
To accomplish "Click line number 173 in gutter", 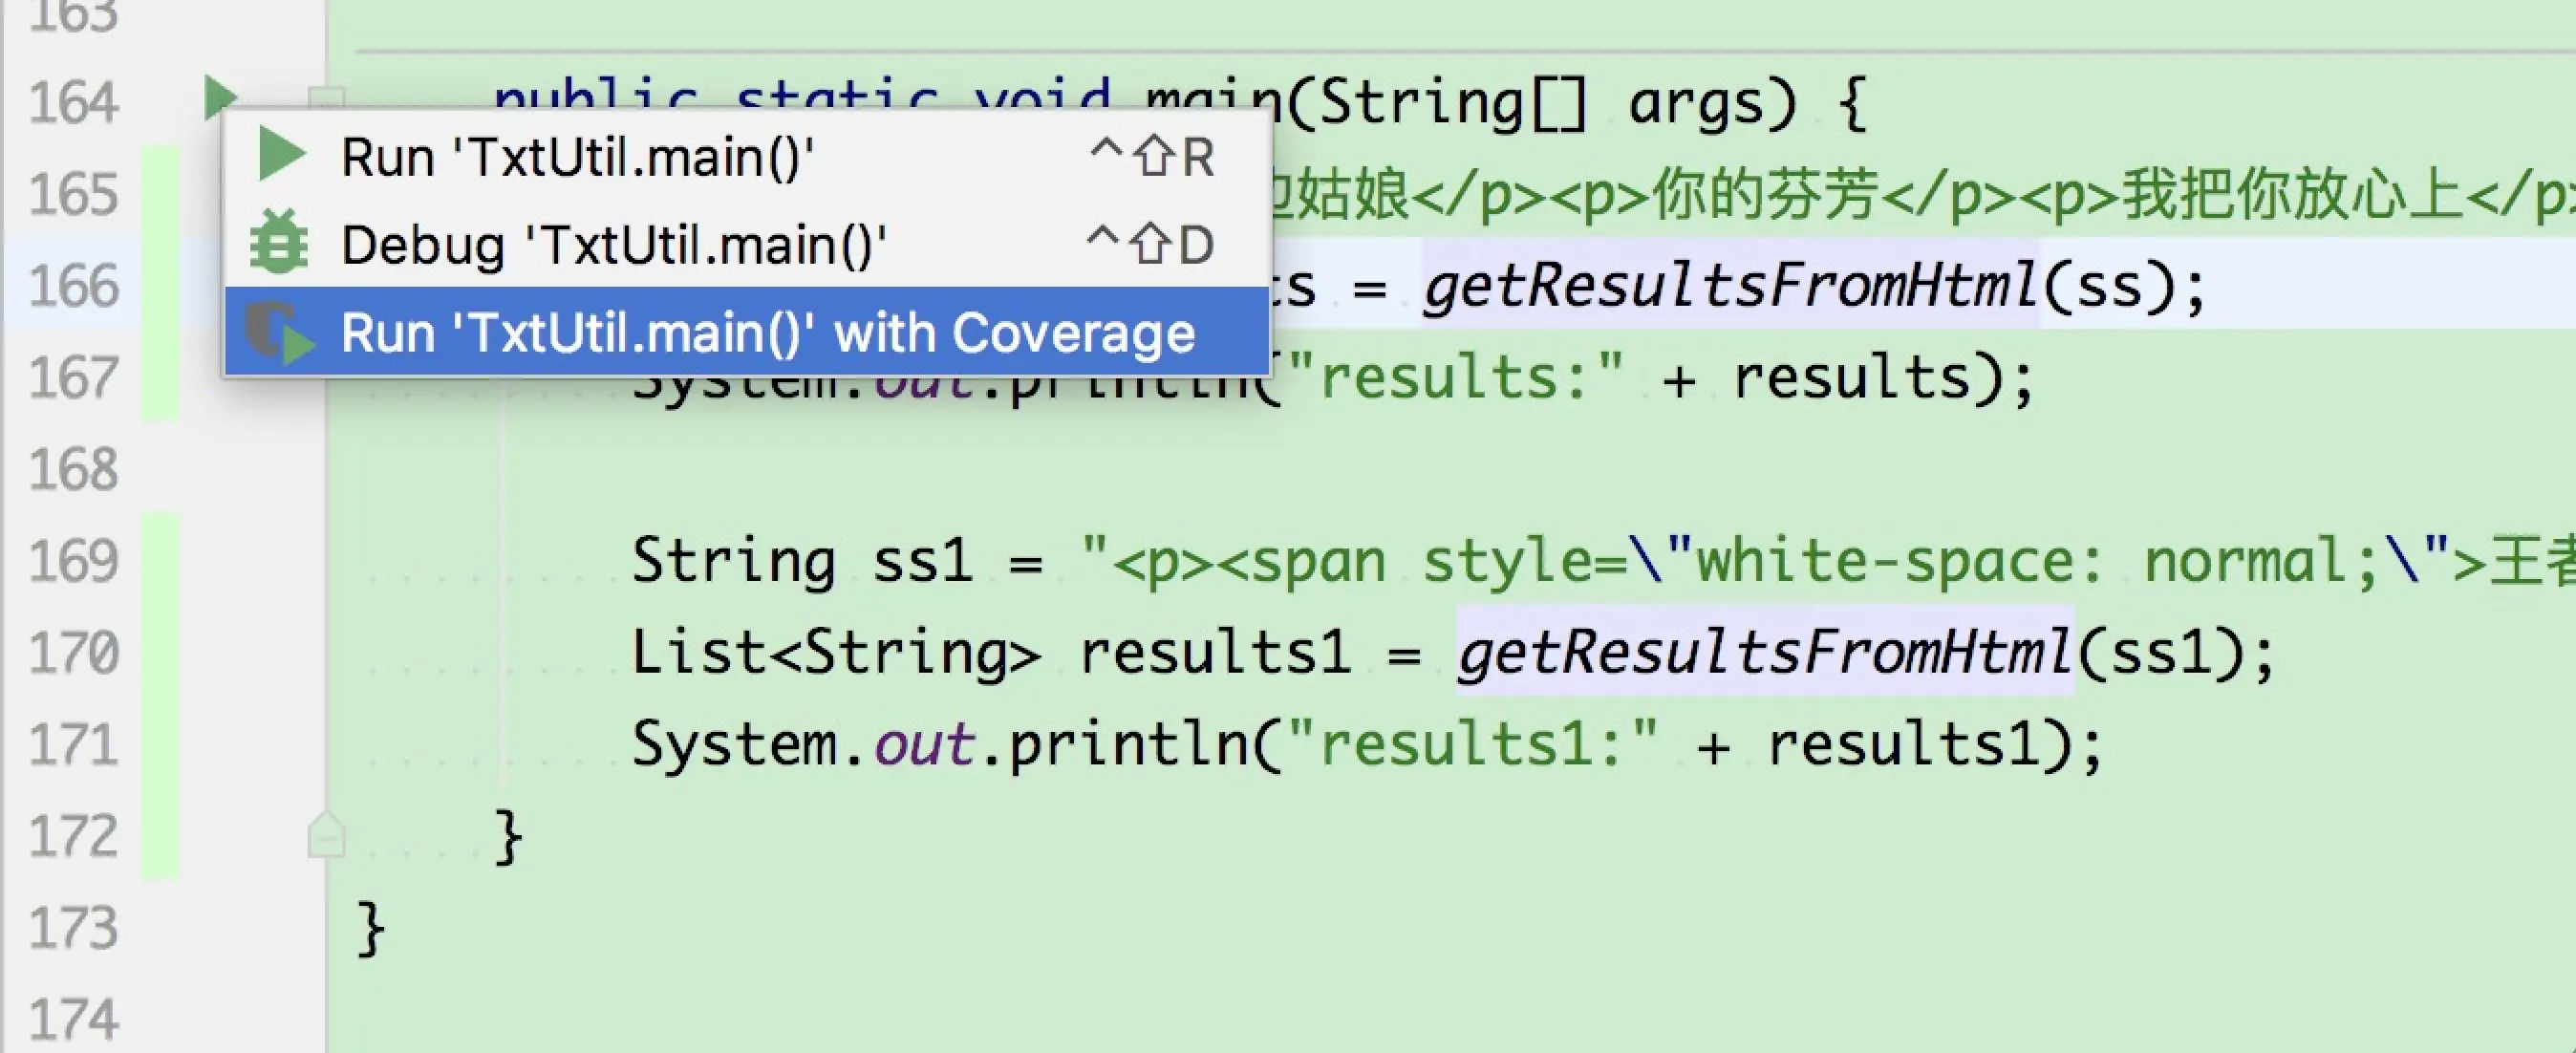I will 74,928.
